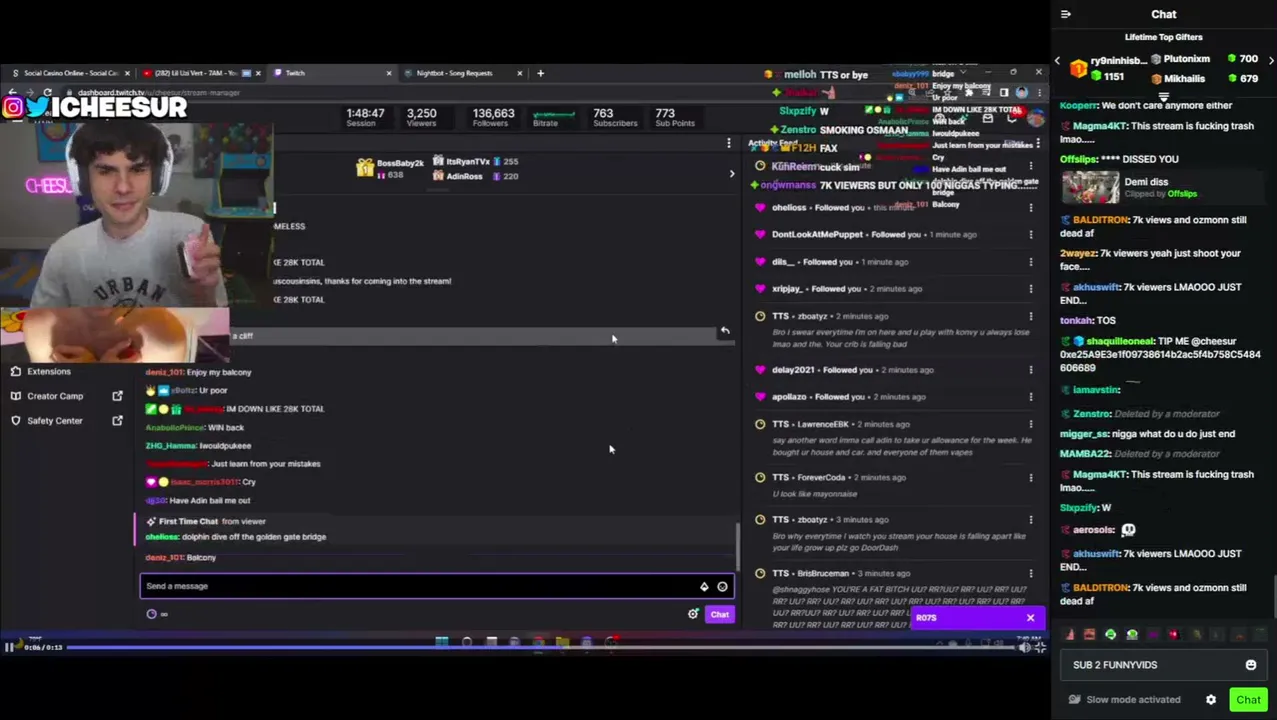Open options for TTS BrisBruceman event
This screenshot has width=1277, height=720.
tap(1031, 574)
